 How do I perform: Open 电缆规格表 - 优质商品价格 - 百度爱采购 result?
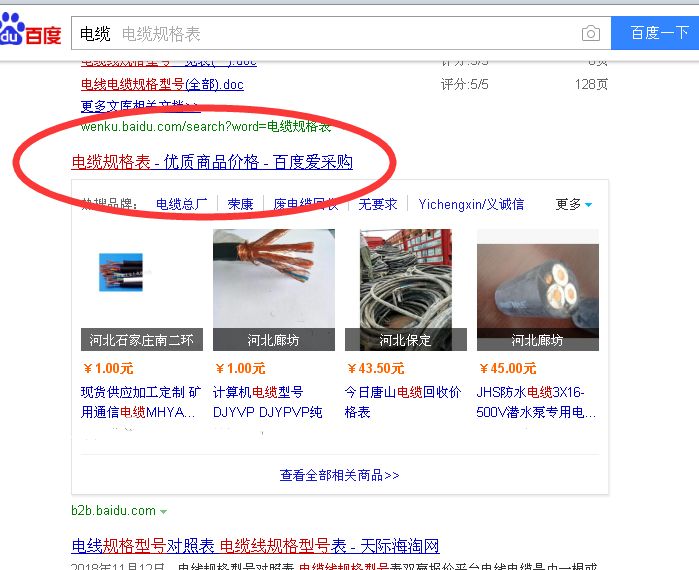212,162
